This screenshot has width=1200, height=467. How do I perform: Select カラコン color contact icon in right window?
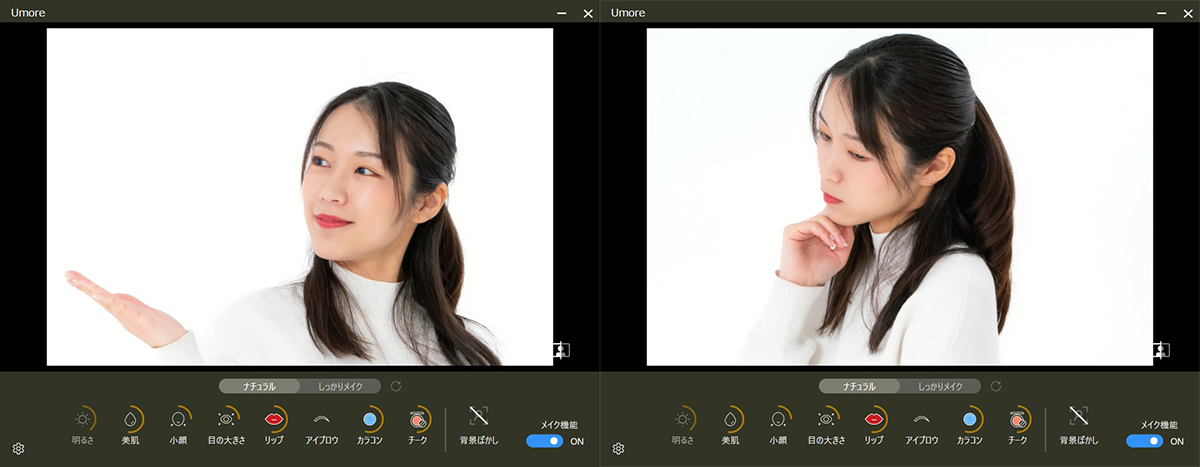pyautogui.click(x=969, y=420)
